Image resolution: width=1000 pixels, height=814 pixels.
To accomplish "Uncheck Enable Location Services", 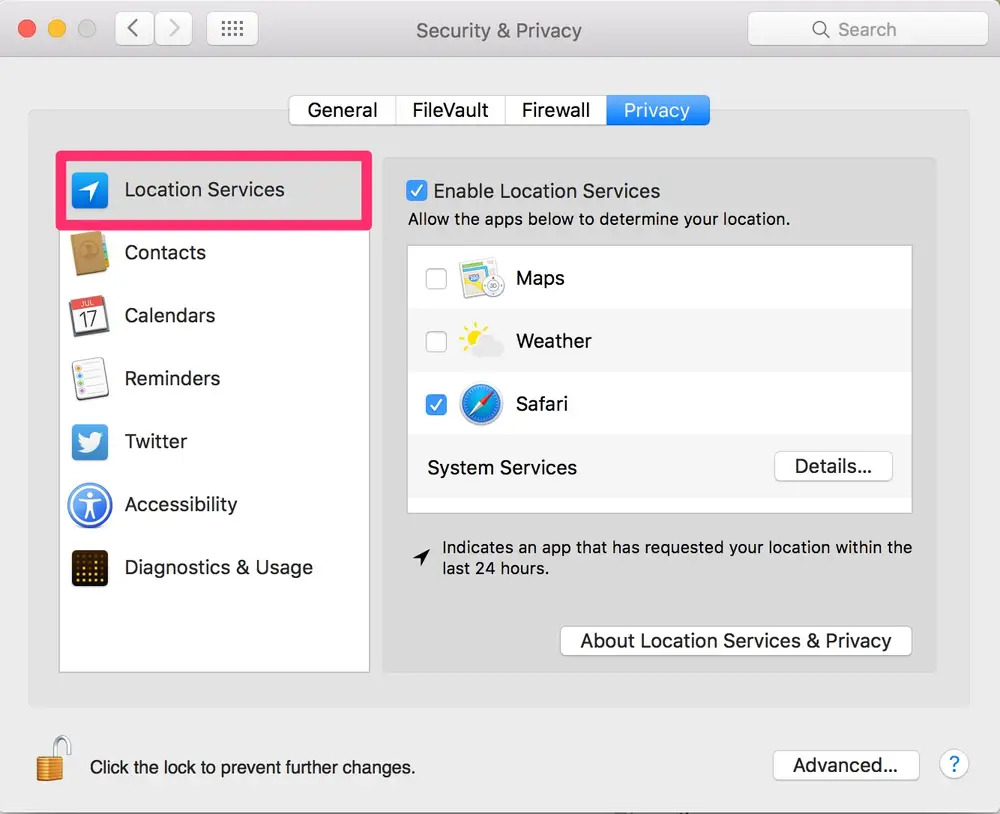I will point(417,191).
